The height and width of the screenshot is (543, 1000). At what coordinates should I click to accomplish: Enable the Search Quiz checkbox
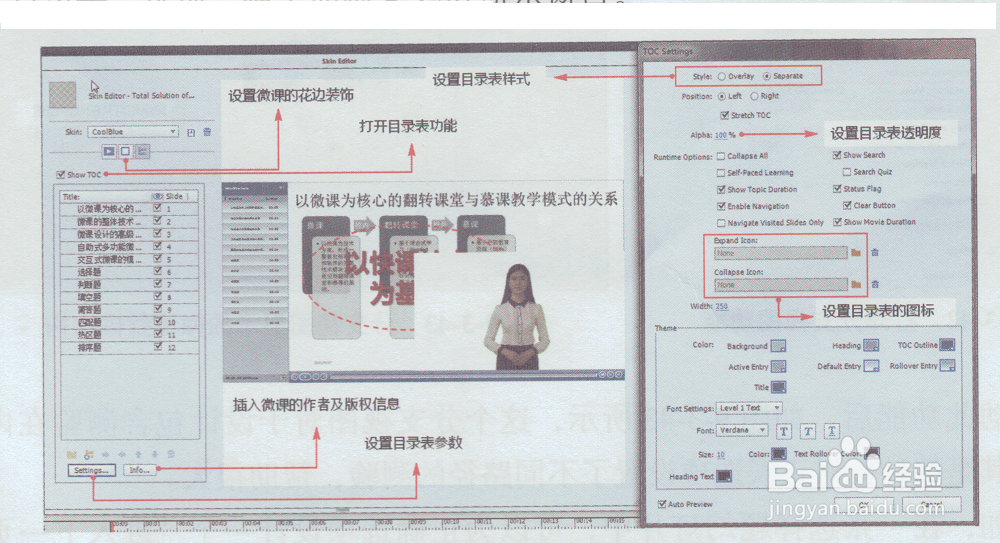pos(847,172)
